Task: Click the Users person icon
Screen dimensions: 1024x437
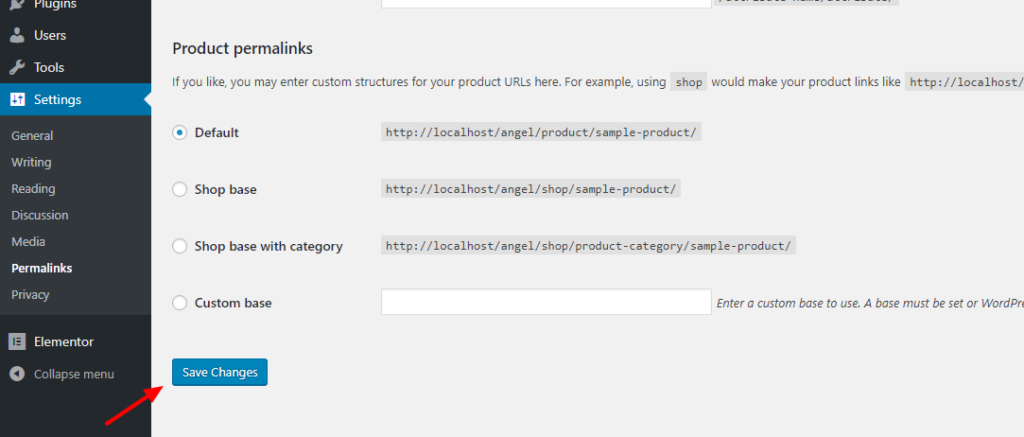Action: pyautogui.click(x=17, y=35)
